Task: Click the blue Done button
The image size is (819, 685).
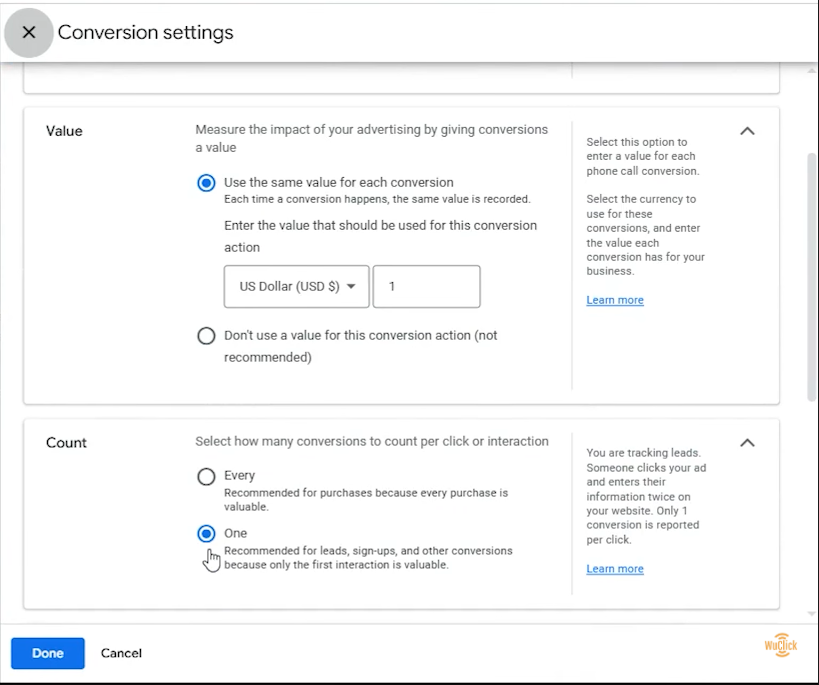Action: pos(48,653)
